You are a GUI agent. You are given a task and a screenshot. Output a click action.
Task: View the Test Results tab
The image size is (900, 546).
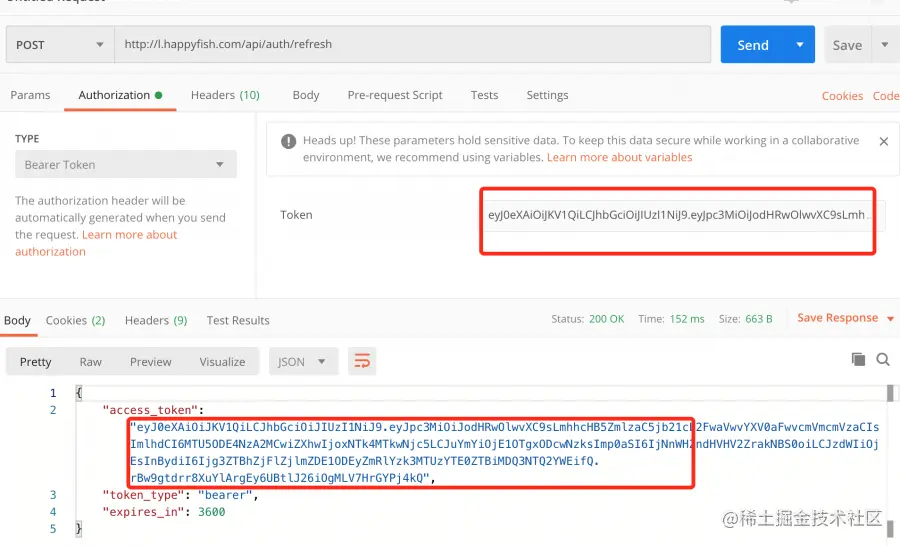[x=238, y=320]
